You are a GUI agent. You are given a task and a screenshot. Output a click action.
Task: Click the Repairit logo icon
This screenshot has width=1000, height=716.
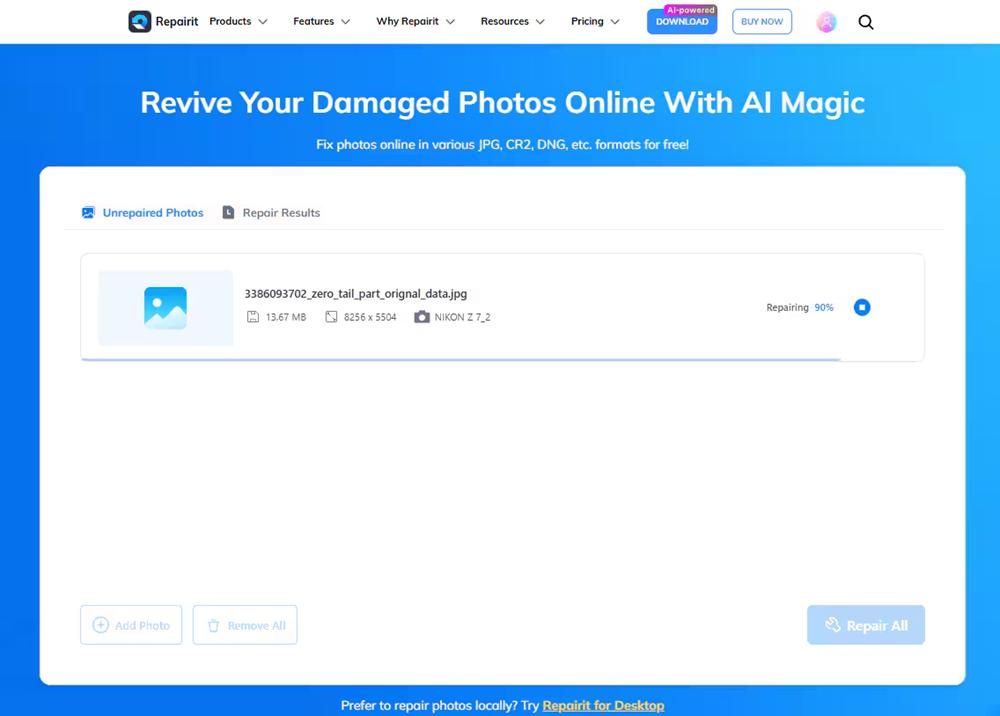pos(140,22)
